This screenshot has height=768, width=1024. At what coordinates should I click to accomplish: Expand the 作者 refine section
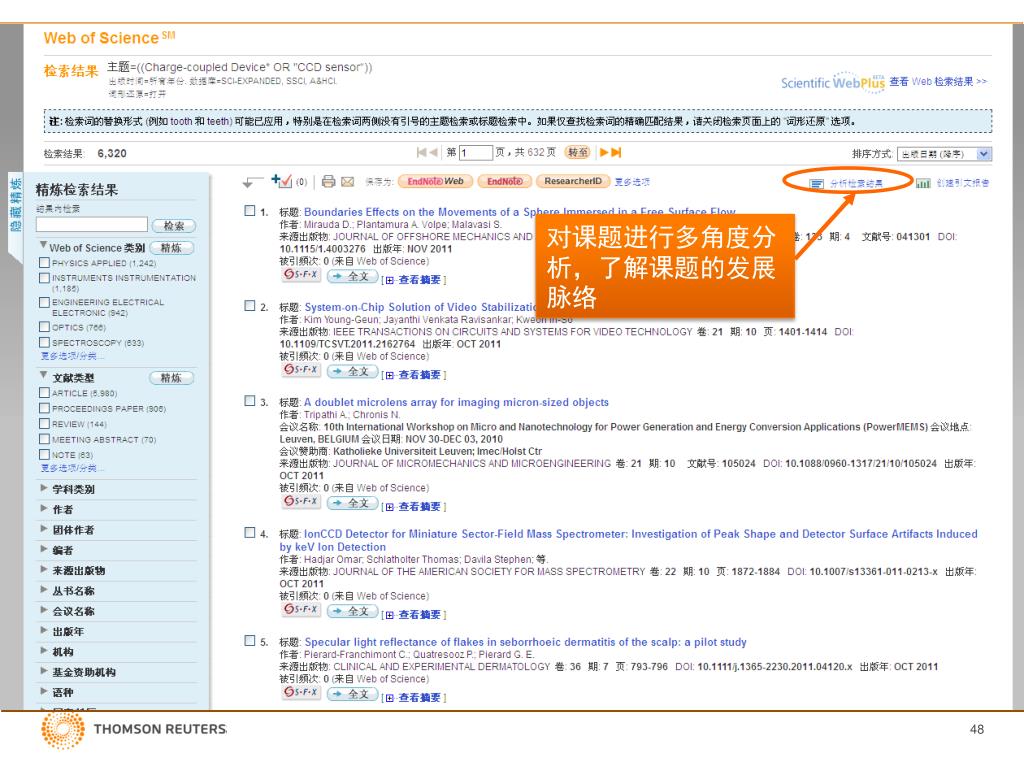point(43,508)
